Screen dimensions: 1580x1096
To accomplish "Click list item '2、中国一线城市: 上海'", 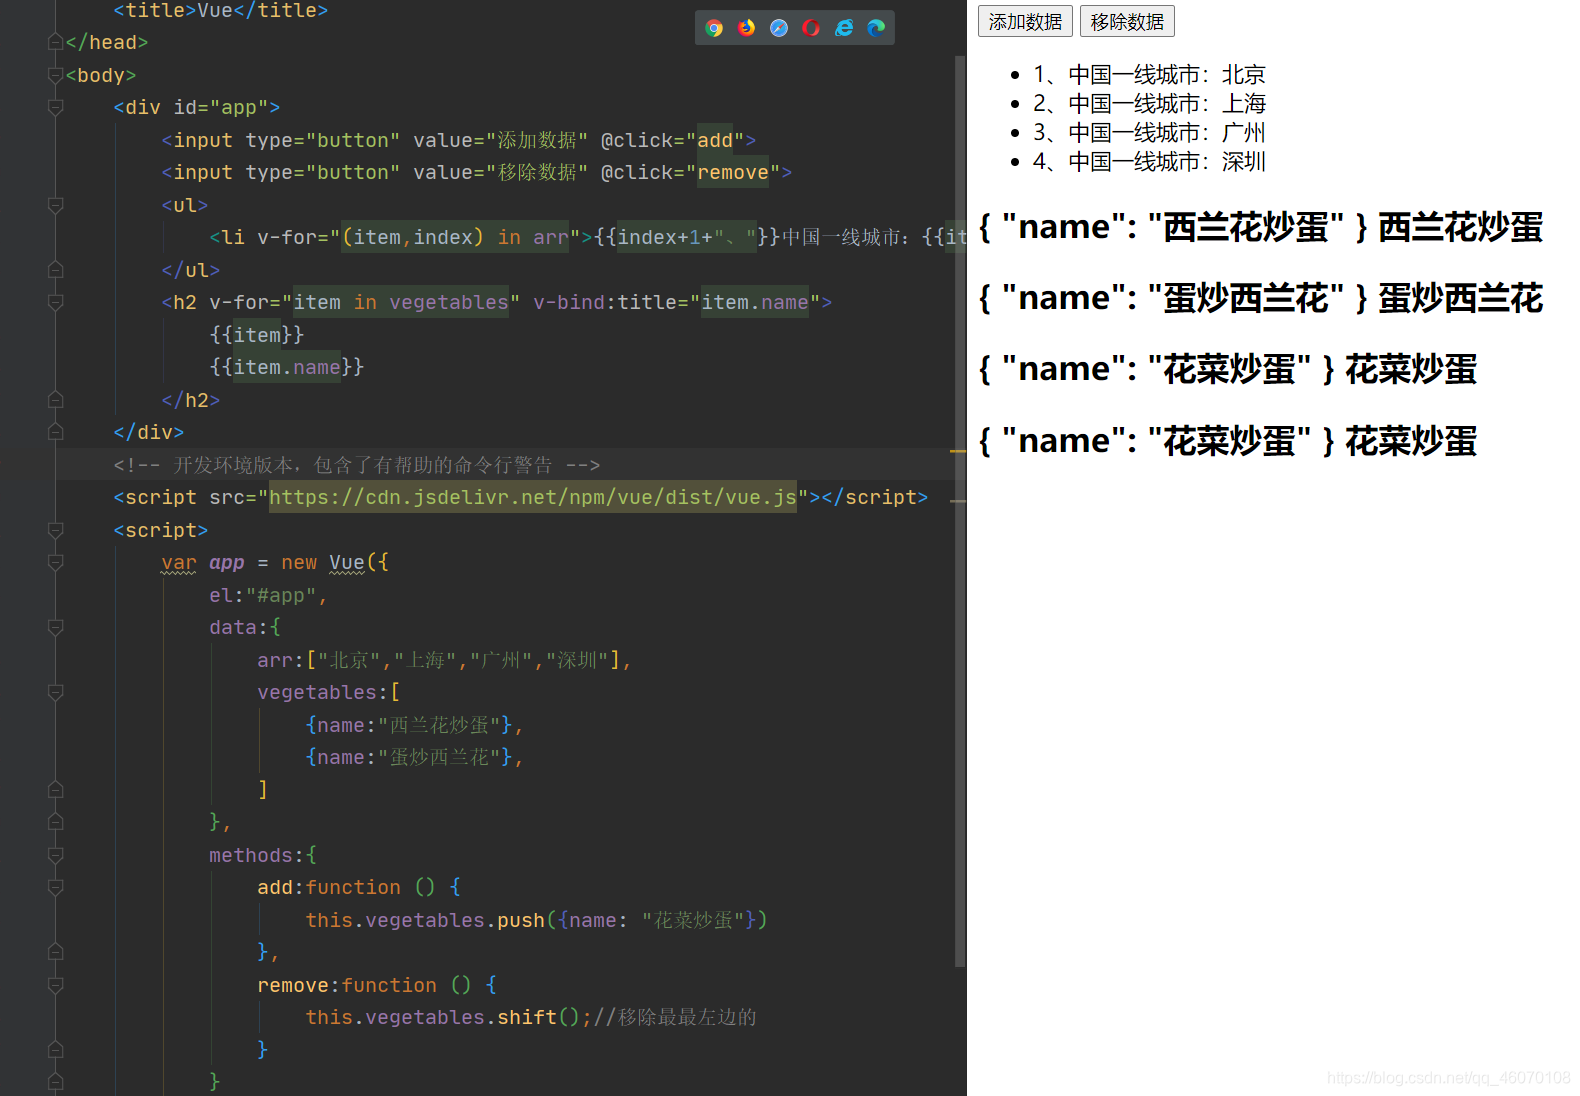I will point(1149,104).
